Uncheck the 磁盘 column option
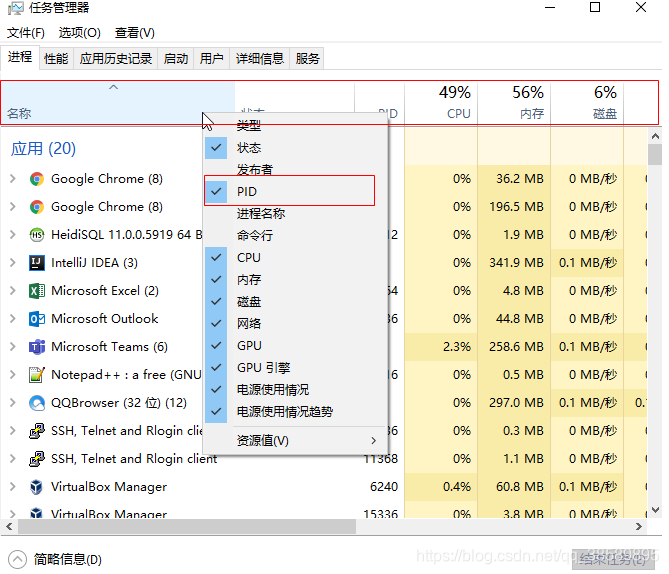669x574 pixels. (296, 302)
